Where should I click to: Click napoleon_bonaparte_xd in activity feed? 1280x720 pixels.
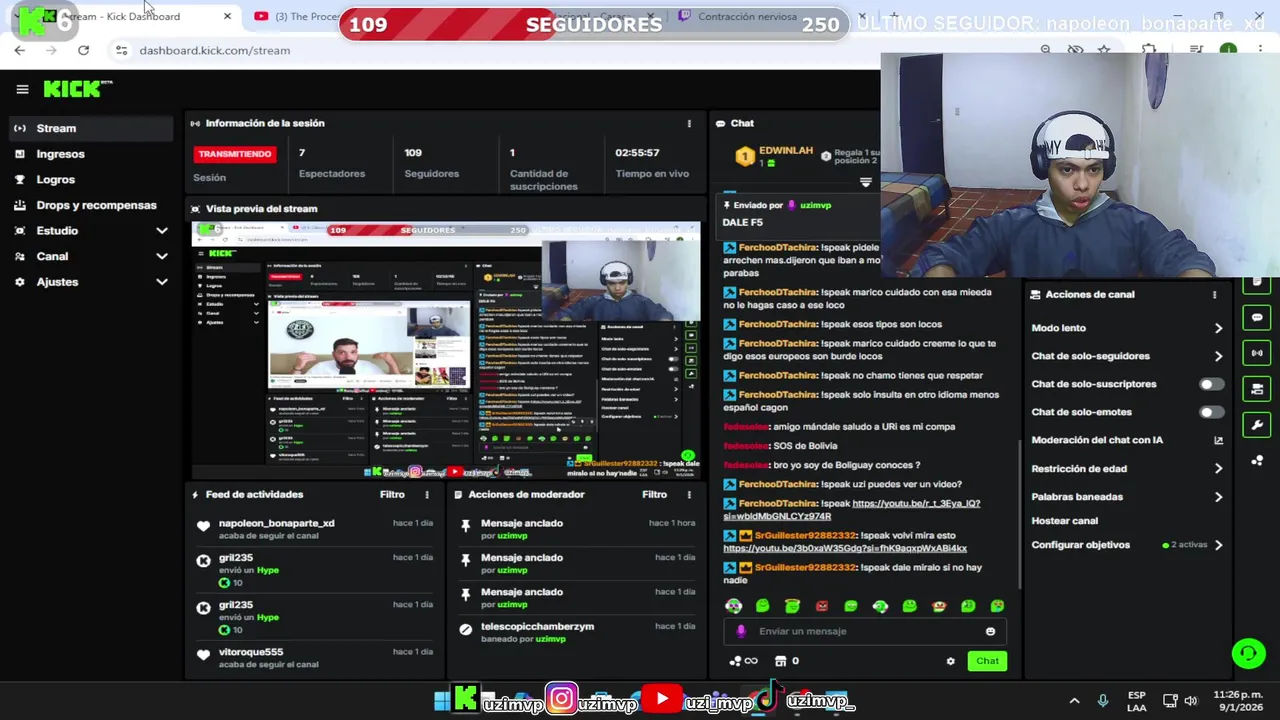click(276, 523)
